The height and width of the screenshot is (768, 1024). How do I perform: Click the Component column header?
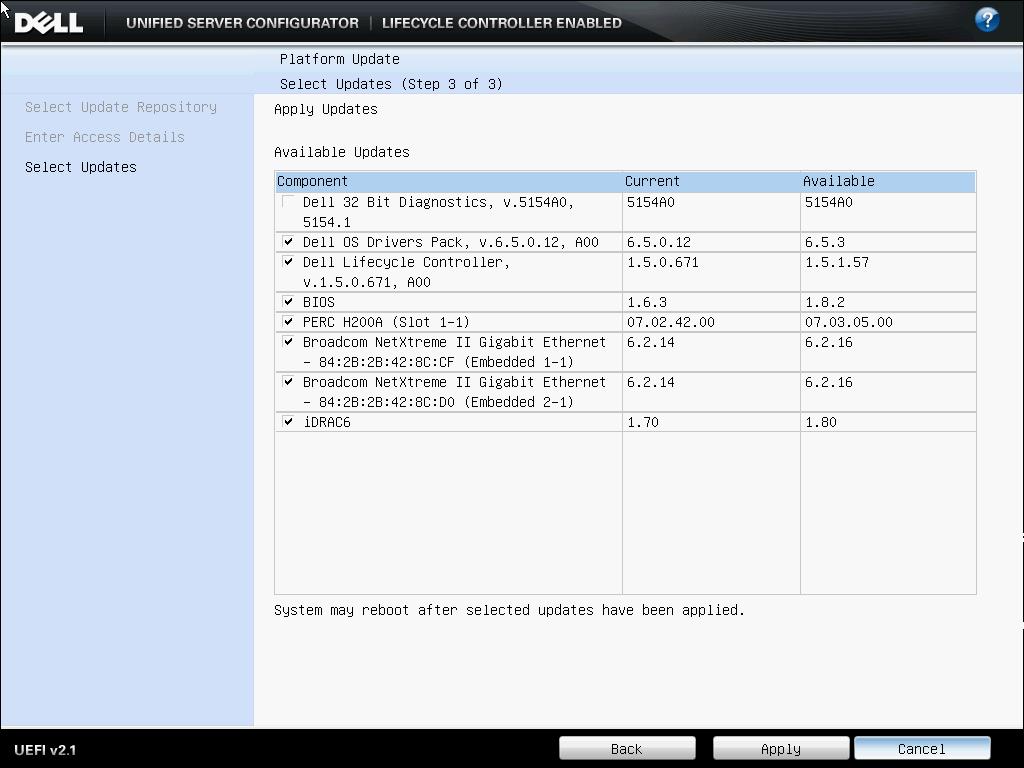coord(448,182)
